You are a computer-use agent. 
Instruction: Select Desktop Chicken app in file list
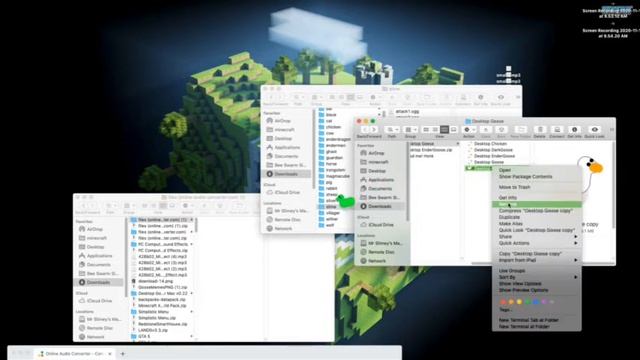tap(490, 144)
